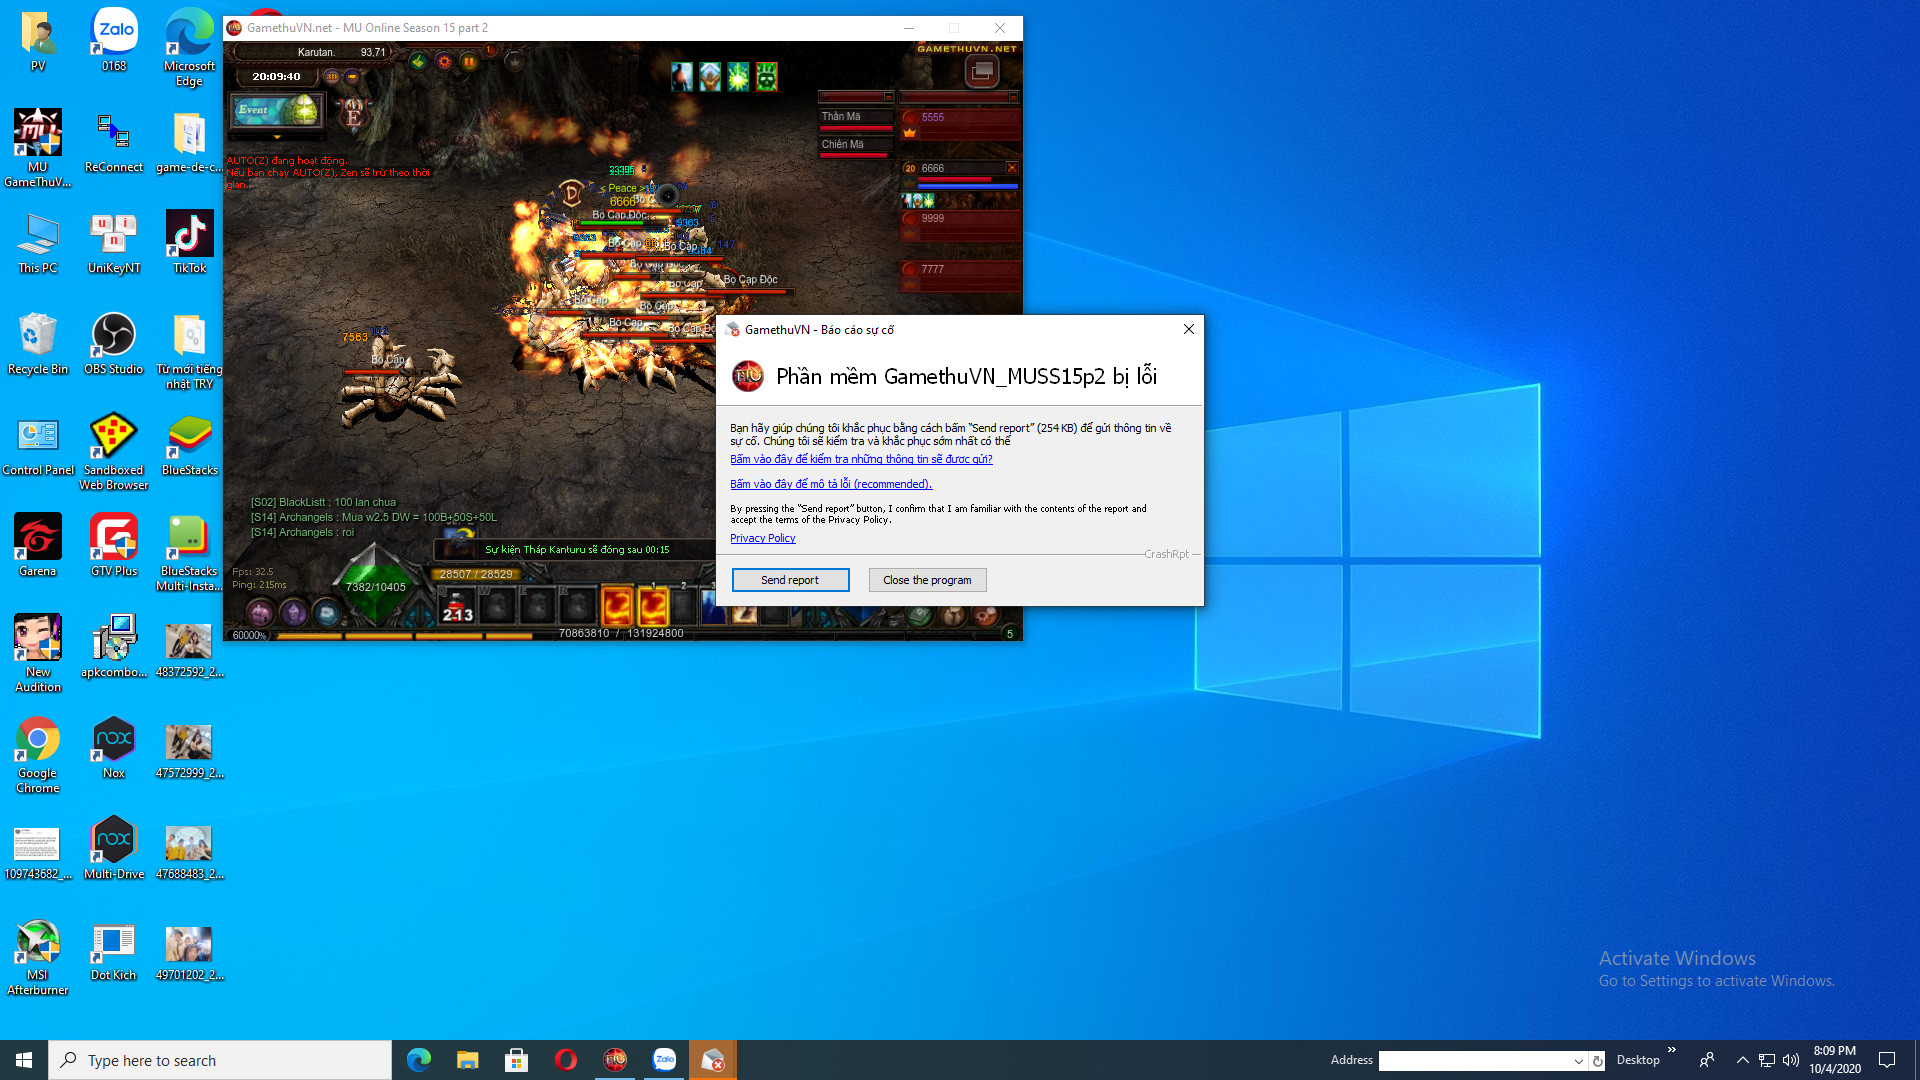Click the red E shield emblem

pos(352,115)
